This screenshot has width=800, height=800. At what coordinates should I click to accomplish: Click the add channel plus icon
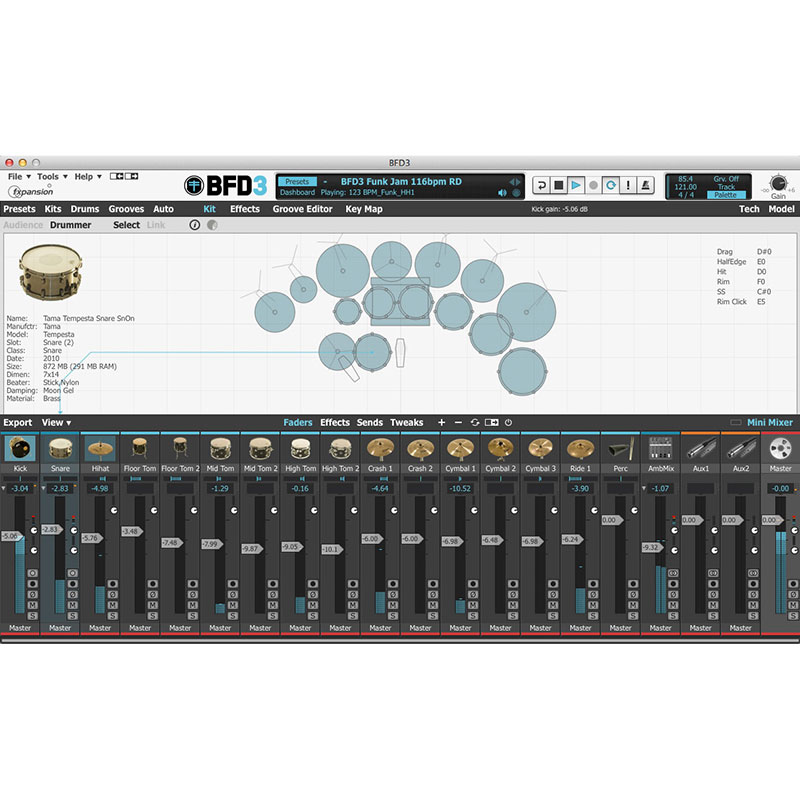[x=442, y=423]
